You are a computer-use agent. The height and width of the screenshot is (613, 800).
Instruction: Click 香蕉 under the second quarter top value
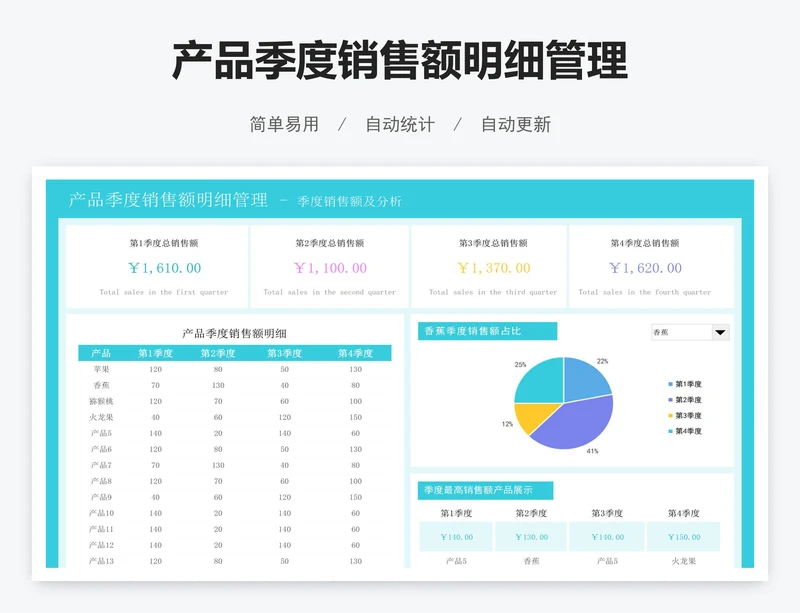coord(532,561)
